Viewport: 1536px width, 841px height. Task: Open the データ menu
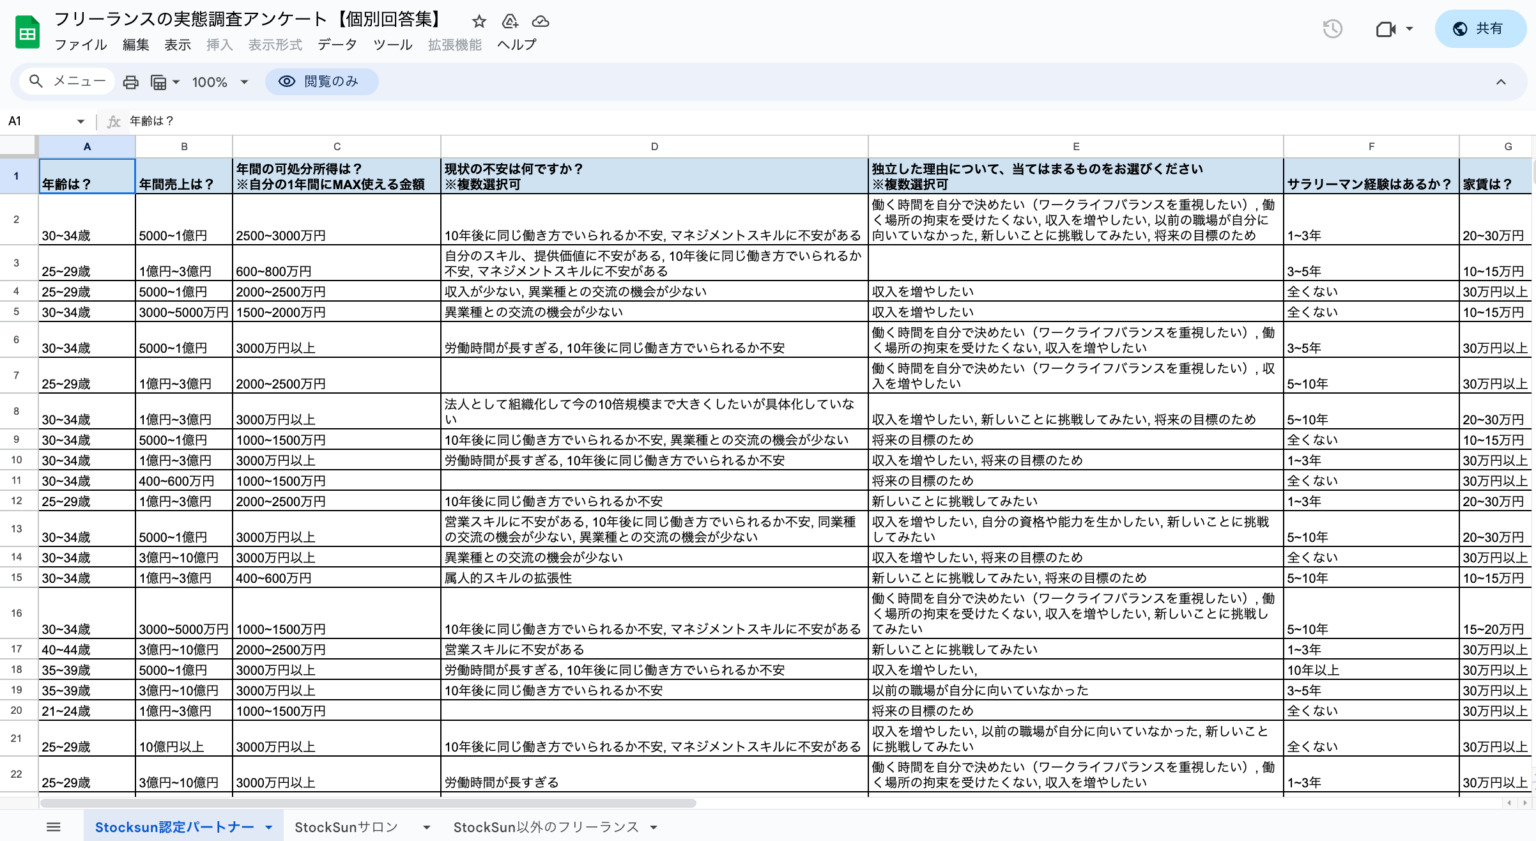[337, 45]
